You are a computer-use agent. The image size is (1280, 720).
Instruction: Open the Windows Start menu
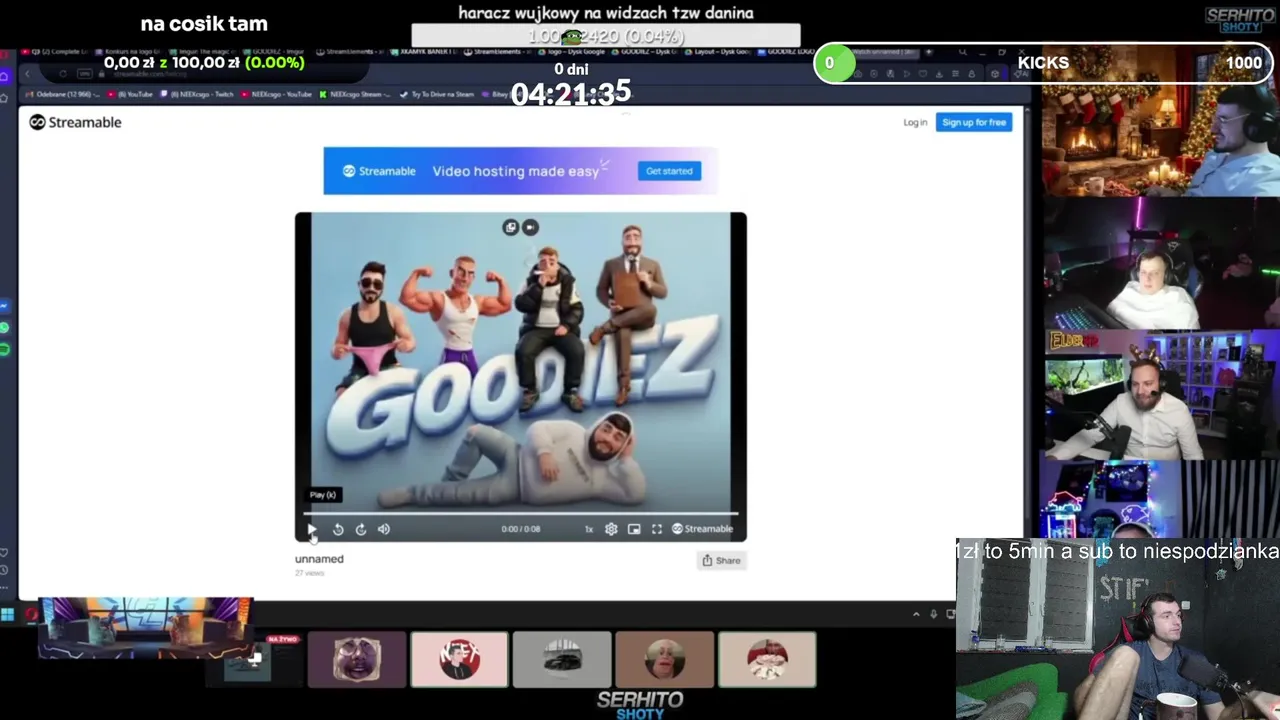click(x=8, y=614)
